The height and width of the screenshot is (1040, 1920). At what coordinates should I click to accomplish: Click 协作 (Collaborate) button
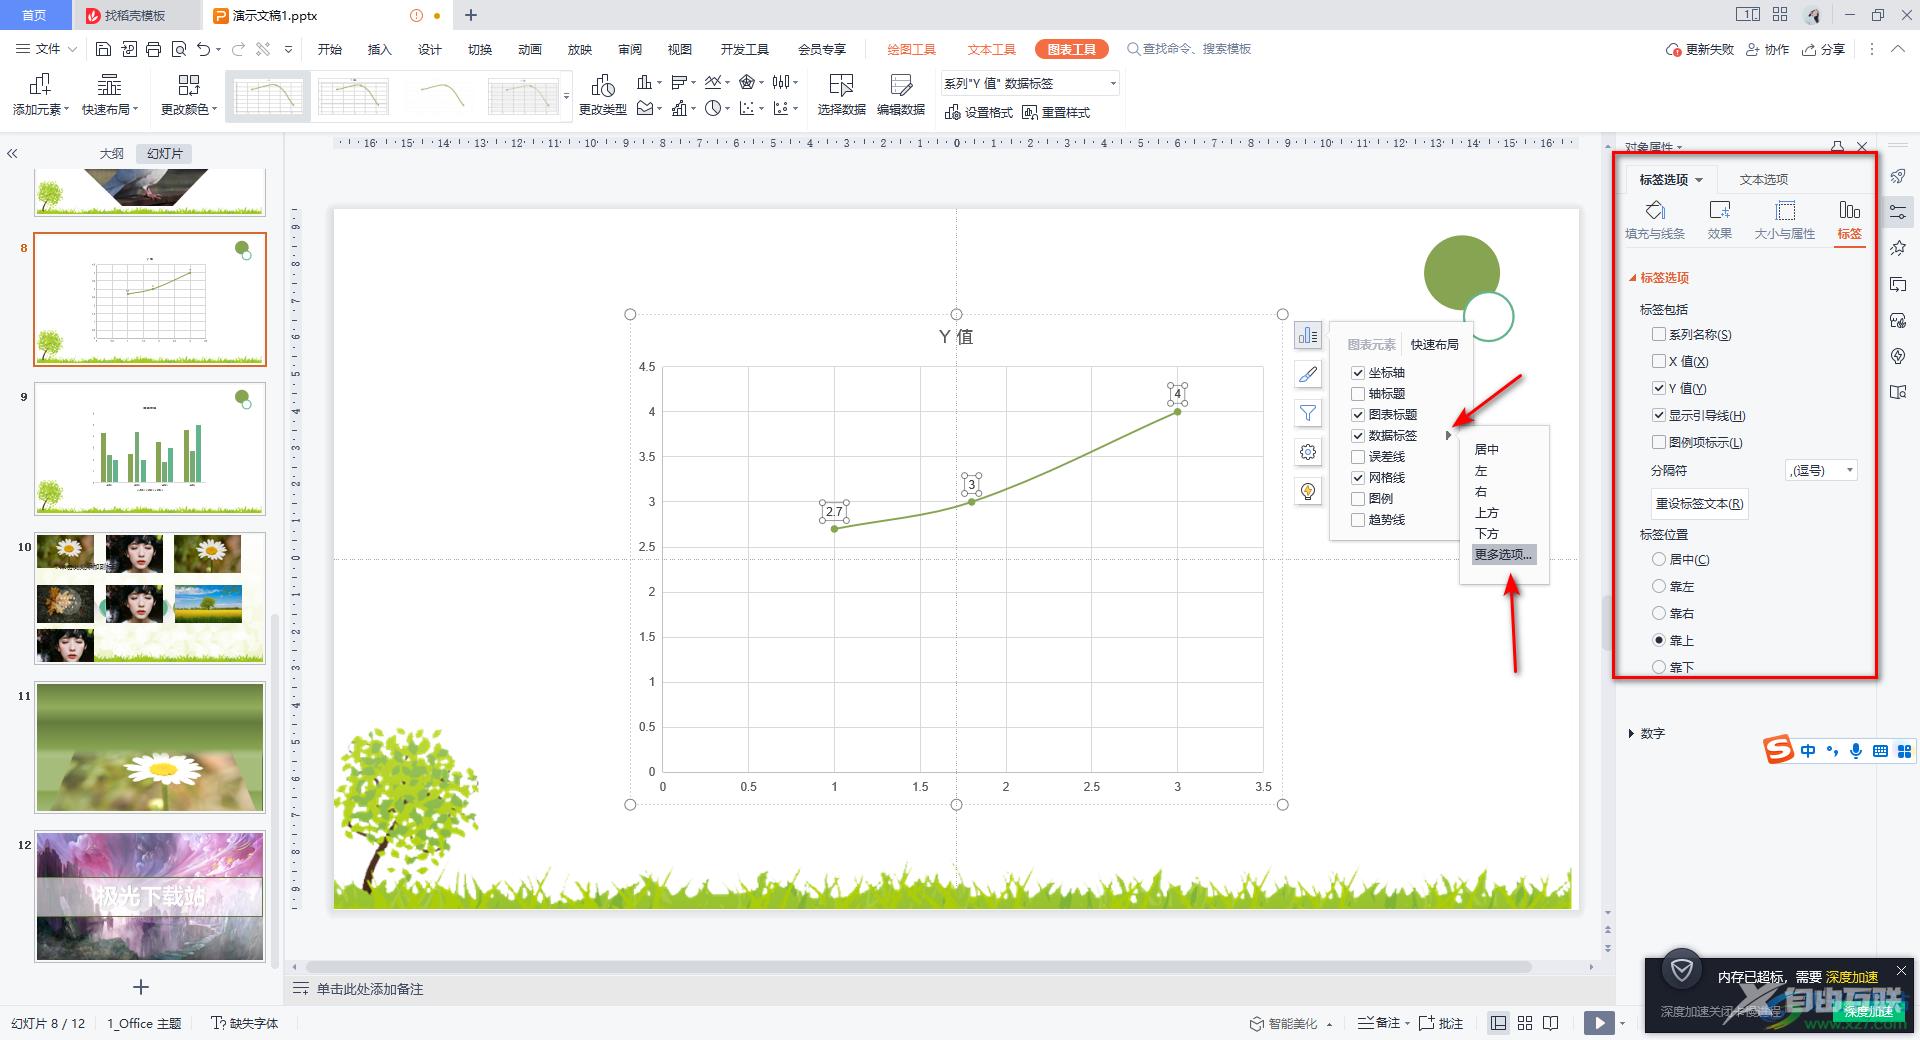pyautogui.click(x=1767, y=49)
